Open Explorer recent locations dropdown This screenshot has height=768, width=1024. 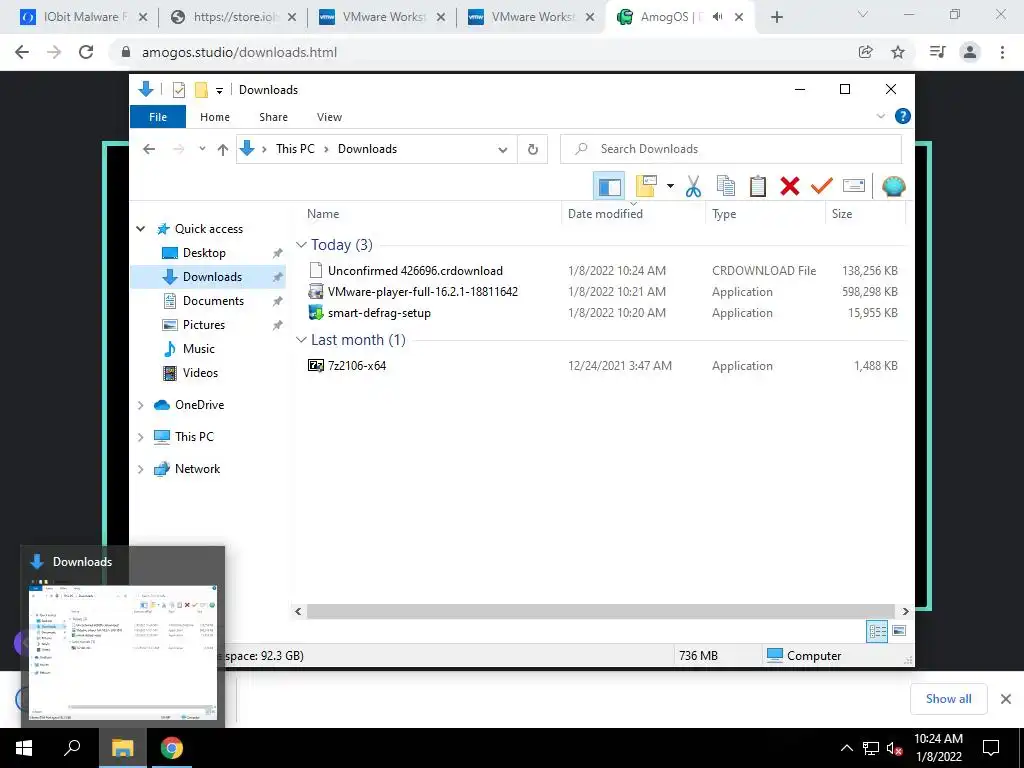(202, 149)
